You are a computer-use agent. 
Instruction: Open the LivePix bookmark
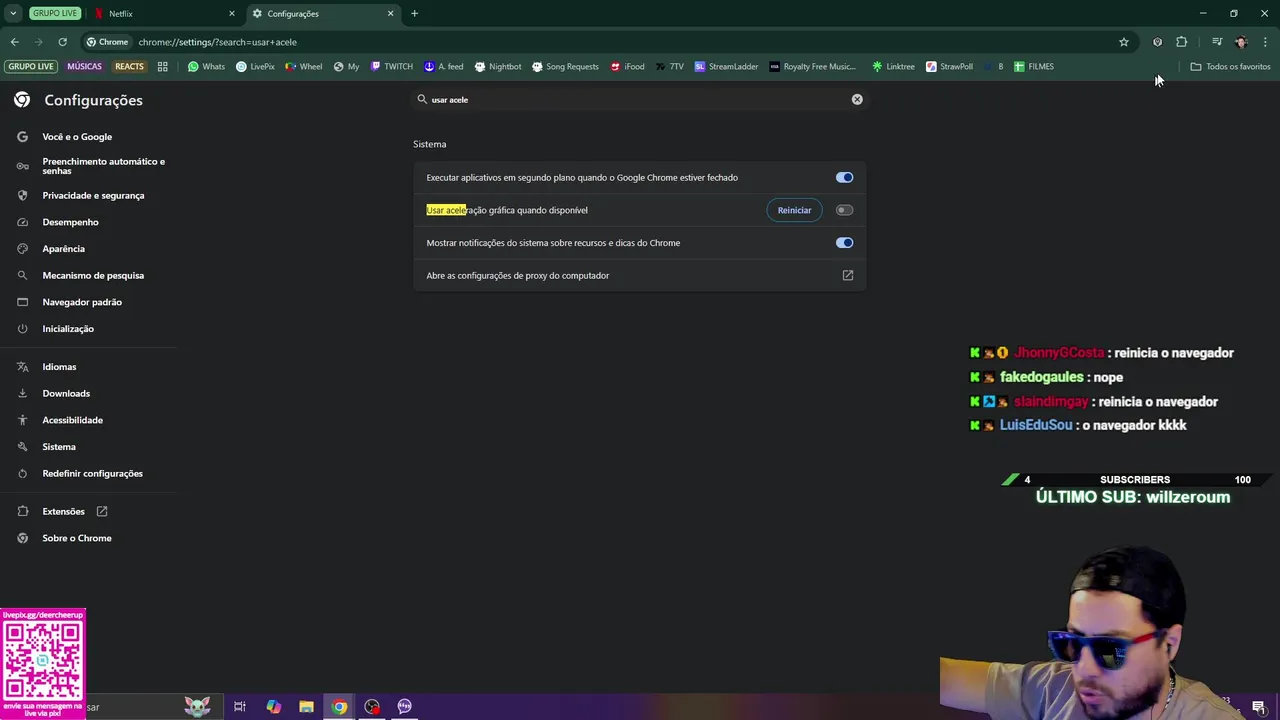pyautogui.click(x=255, y=67)
